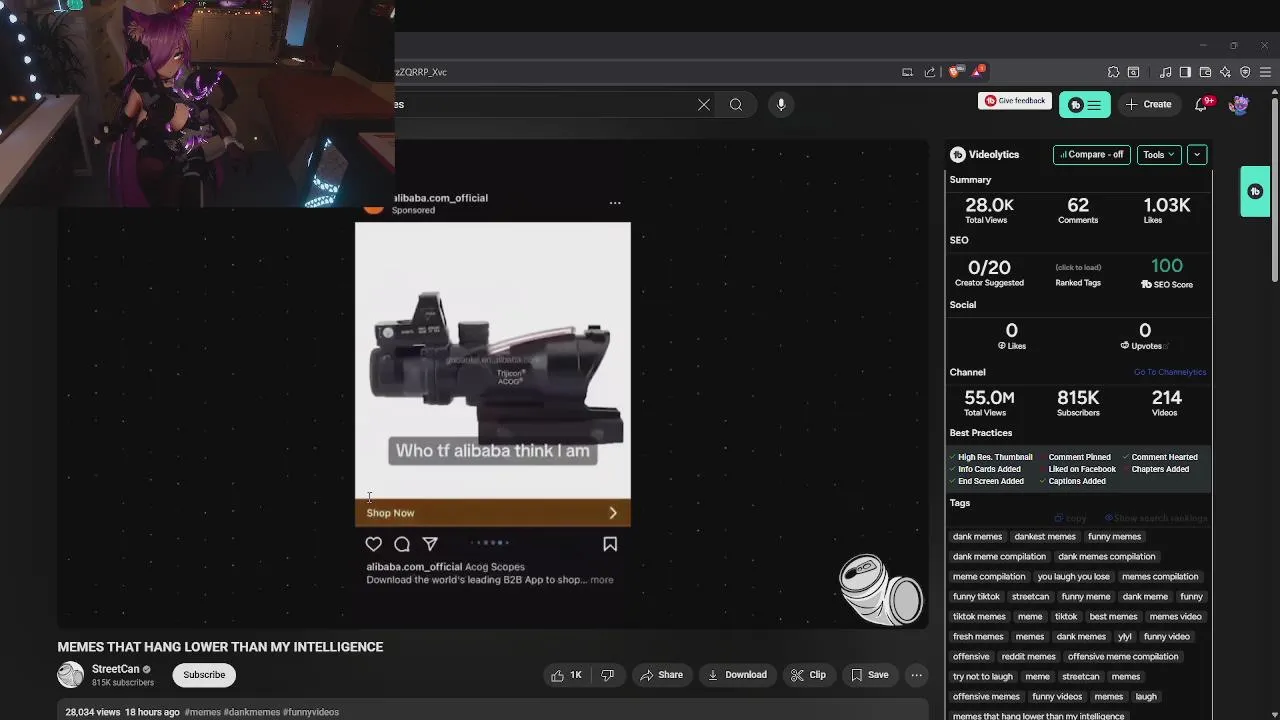The image size is (1280, 720).
Task: Expand post caption with 'more'
Action: tap(602, 580)
